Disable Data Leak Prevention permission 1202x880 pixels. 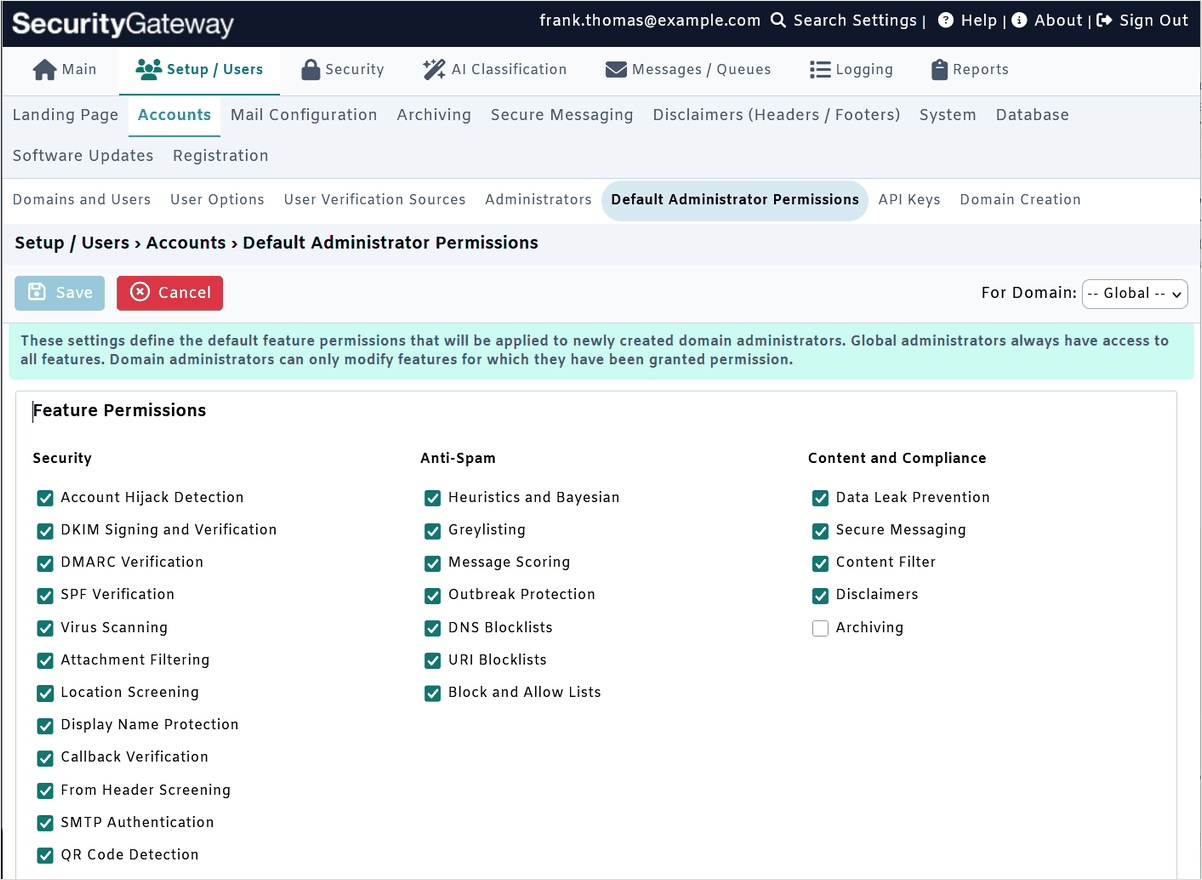[x=820, y=498]
